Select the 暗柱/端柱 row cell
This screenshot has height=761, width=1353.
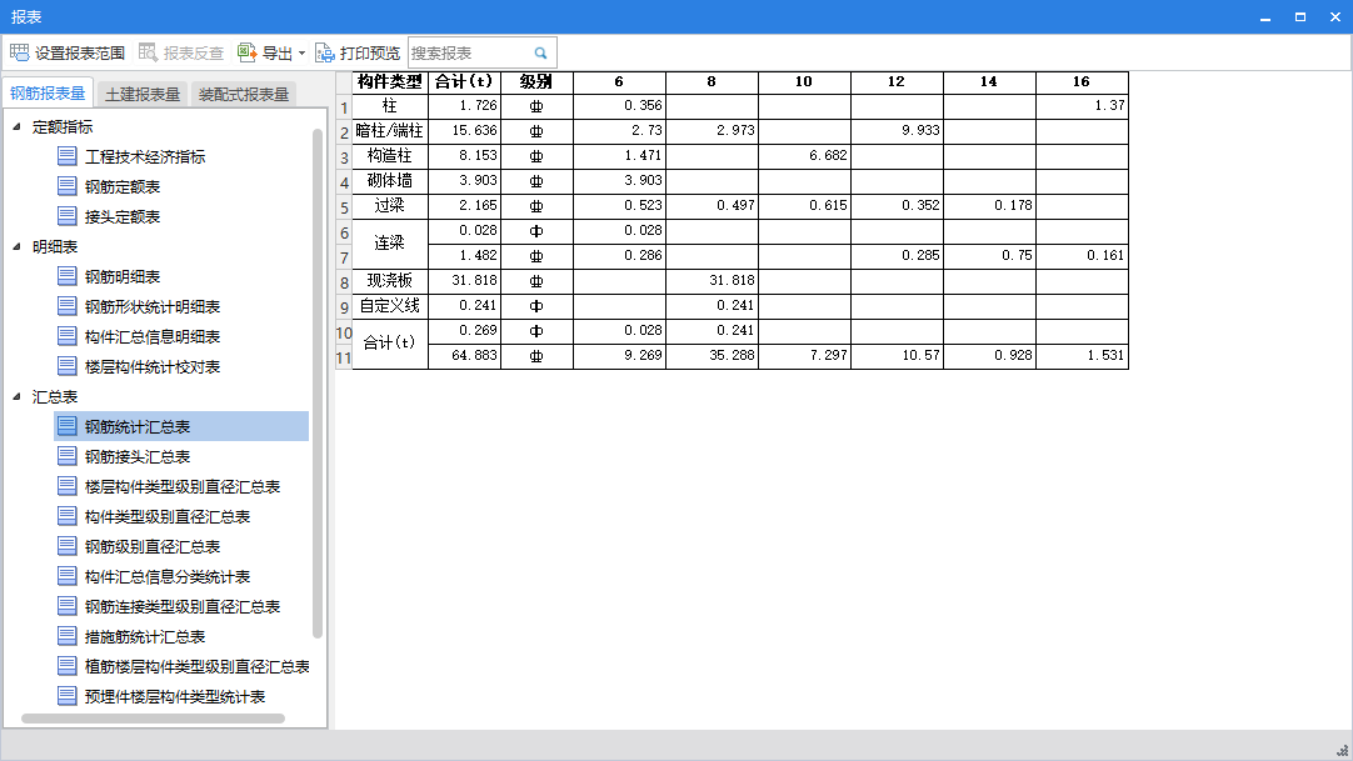pos(390,131)
